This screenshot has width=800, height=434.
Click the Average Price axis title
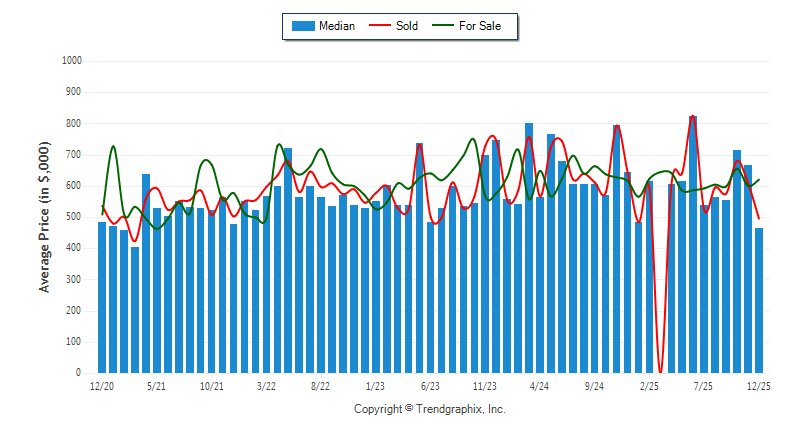(44, 217)
